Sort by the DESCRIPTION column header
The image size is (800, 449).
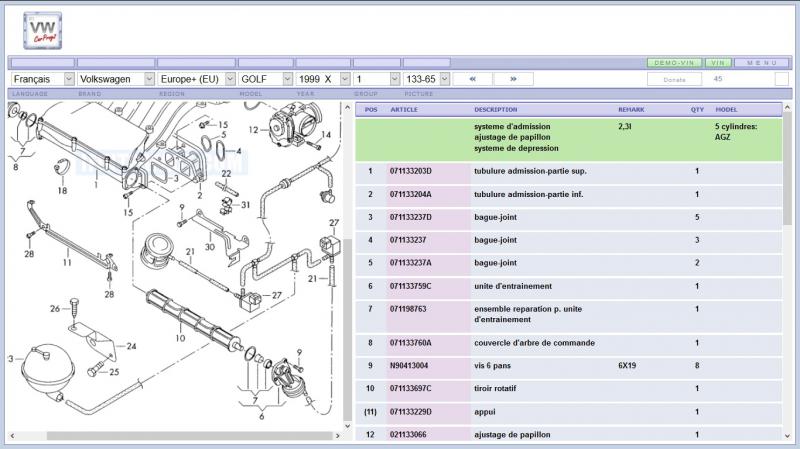tap(495, 110)
